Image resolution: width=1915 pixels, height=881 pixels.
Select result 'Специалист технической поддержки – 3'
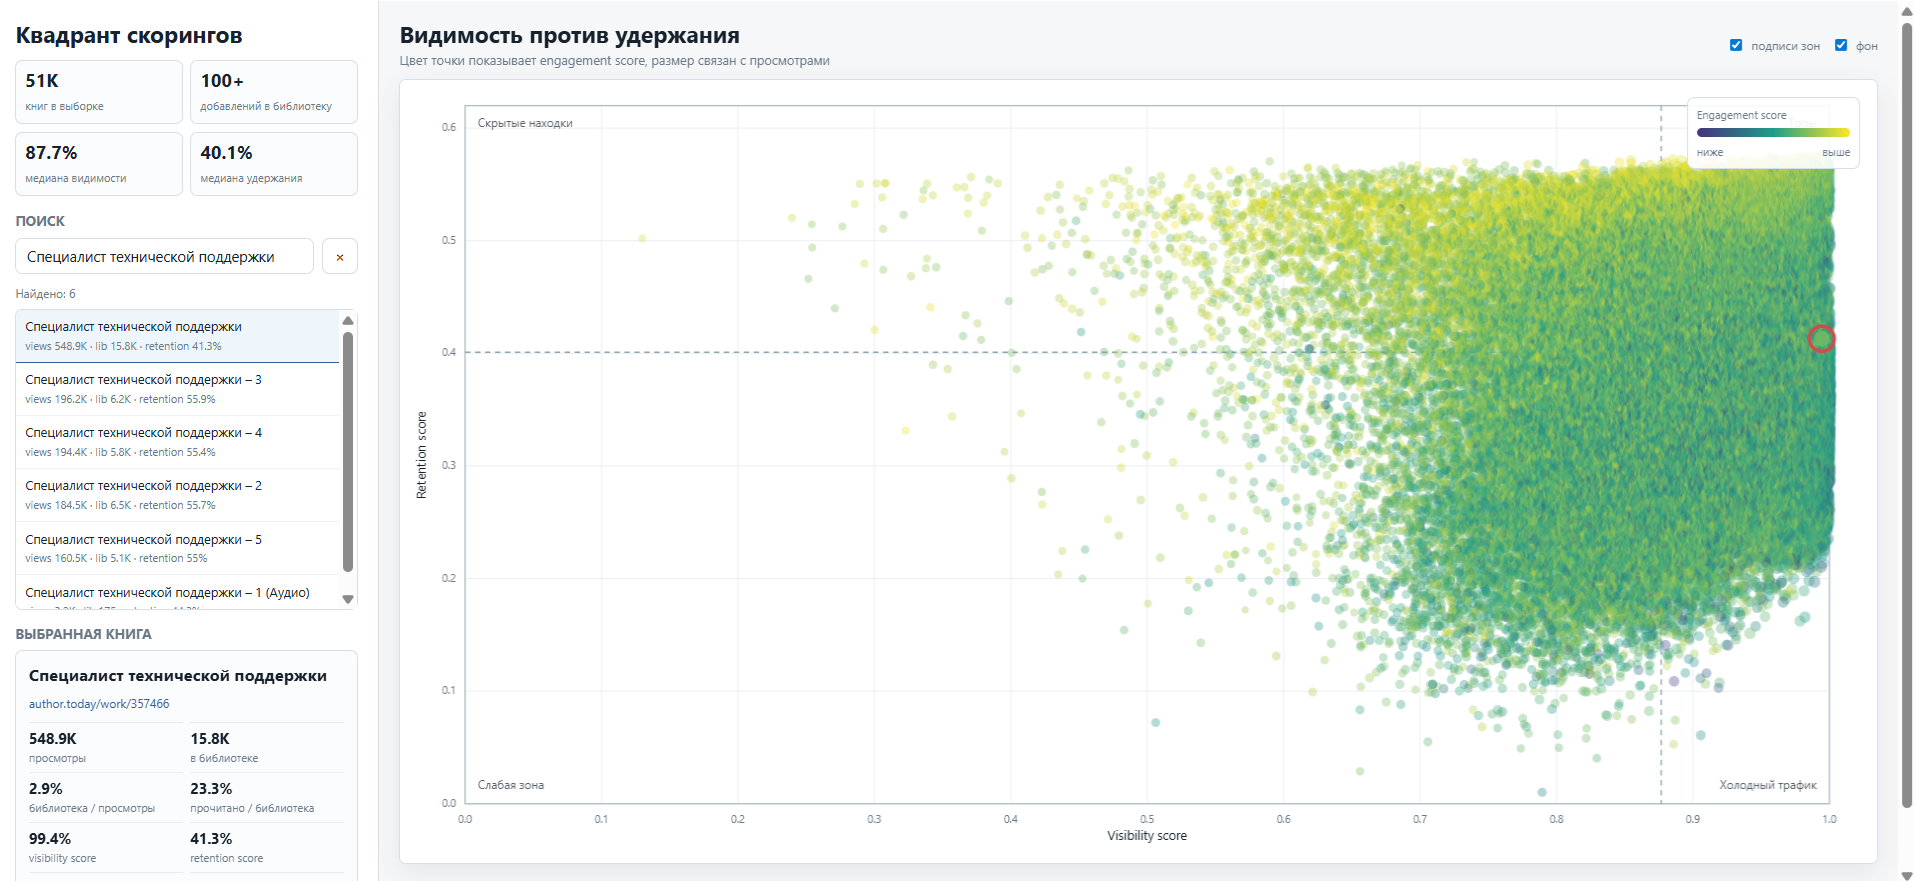[178, 389]
